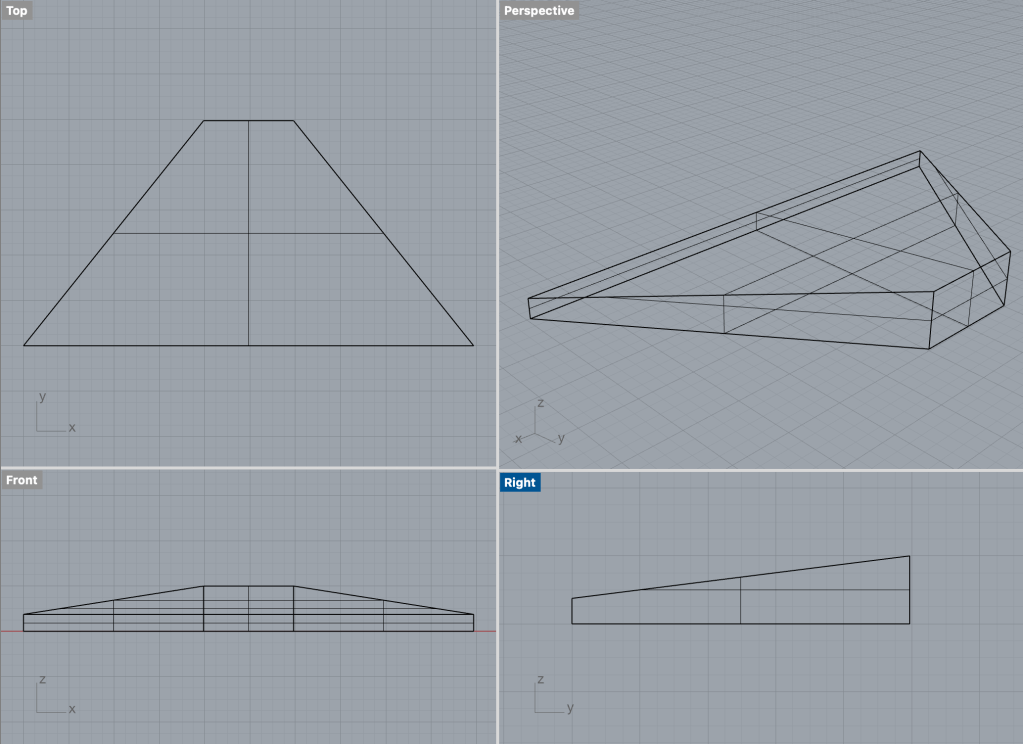The height and width of the screenshot is (744, 1023).
Task: Pick the short left edge in Right view
Action: [572, 611]
